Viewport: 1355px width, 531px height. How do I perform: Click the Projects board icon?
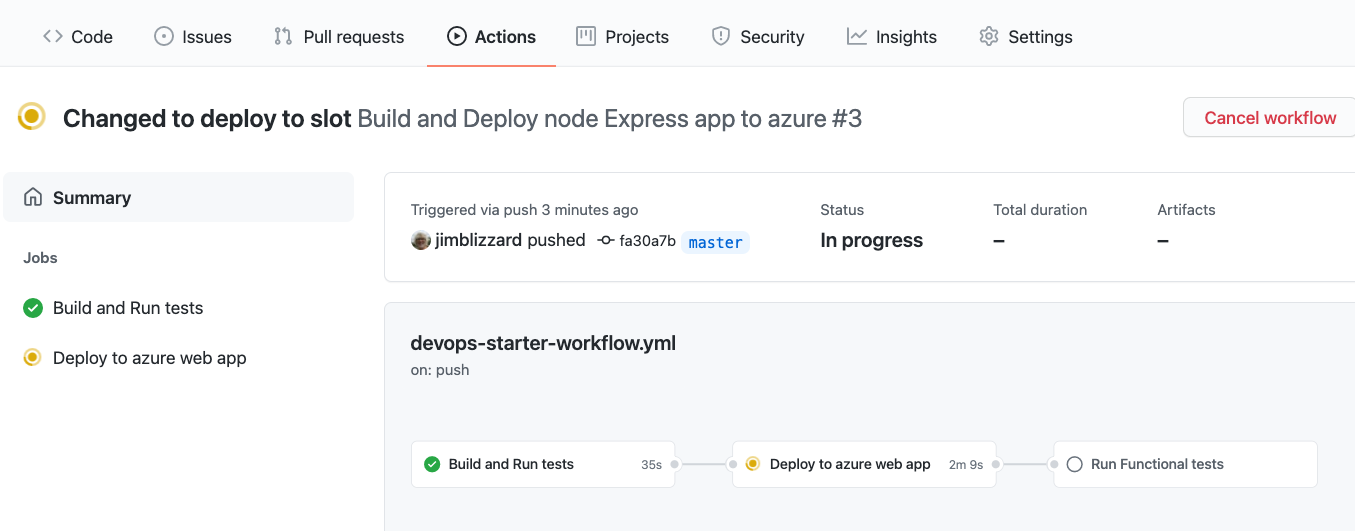[586, 37]
